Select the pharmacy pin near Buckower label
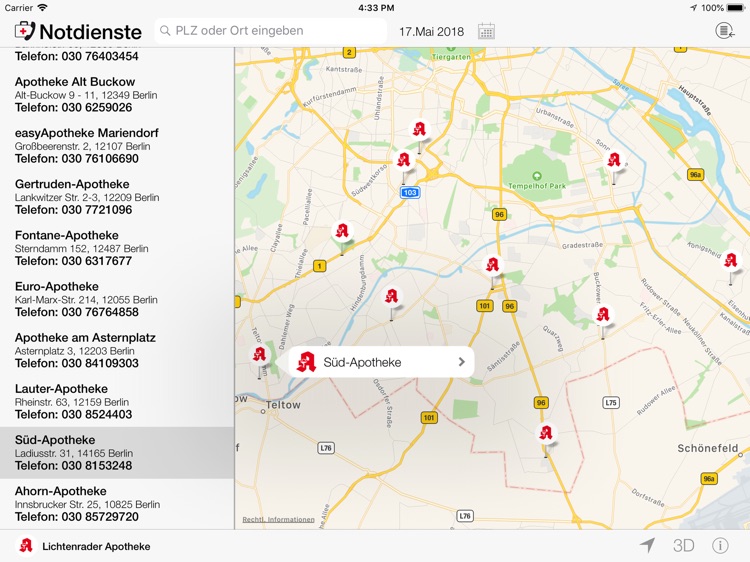Screen dimensions: 750x562 (603, 315)
